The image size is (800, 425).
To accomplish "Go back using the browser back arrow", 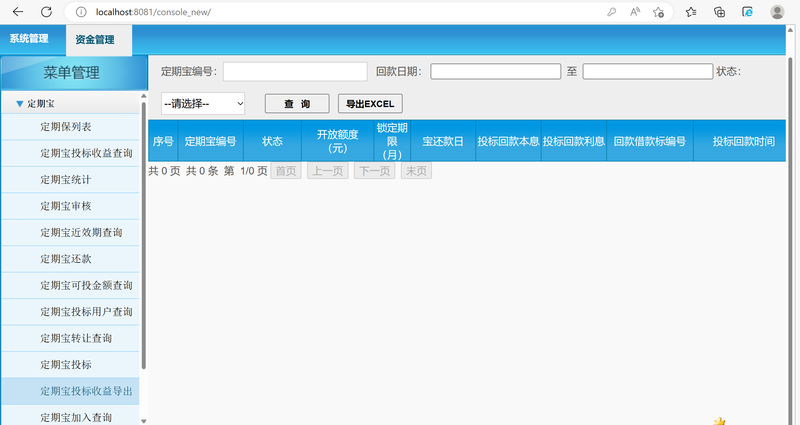I will coord(18,12).
